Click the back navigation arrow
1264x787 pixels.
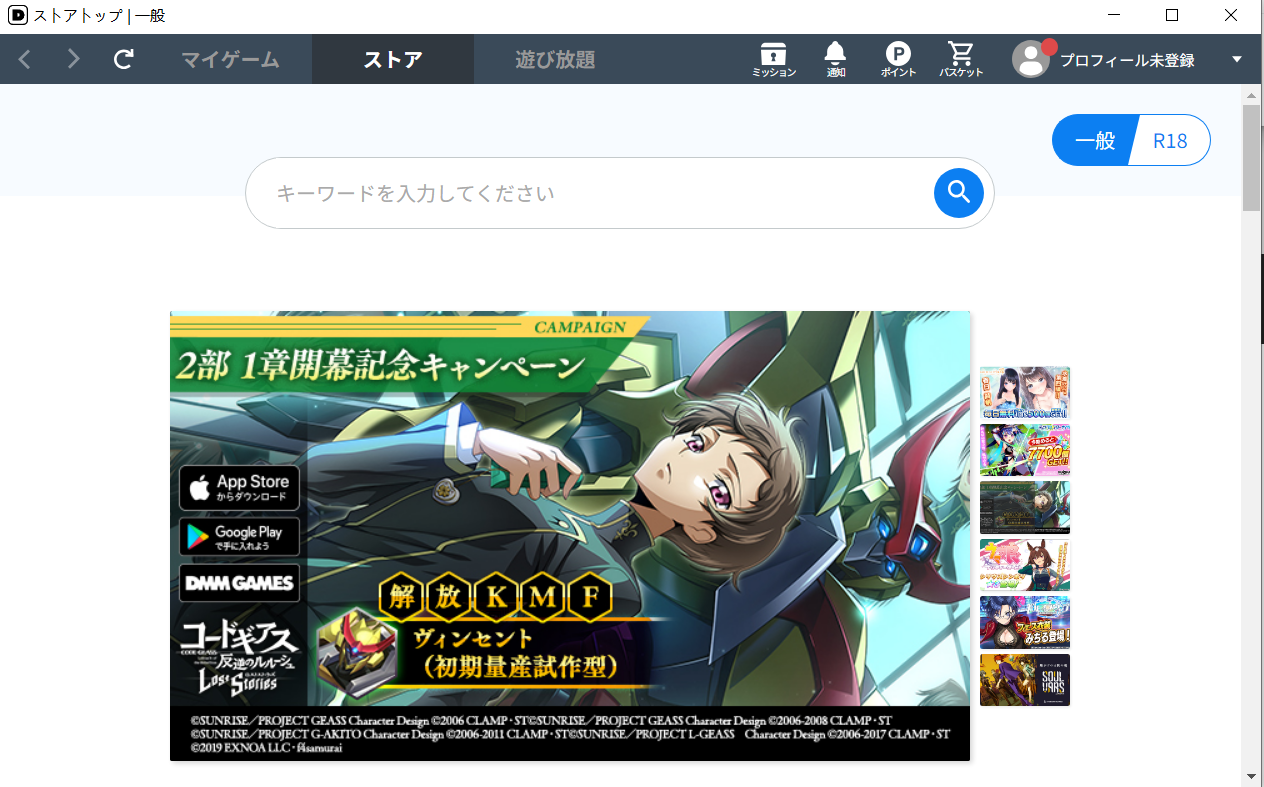[25, 60]
